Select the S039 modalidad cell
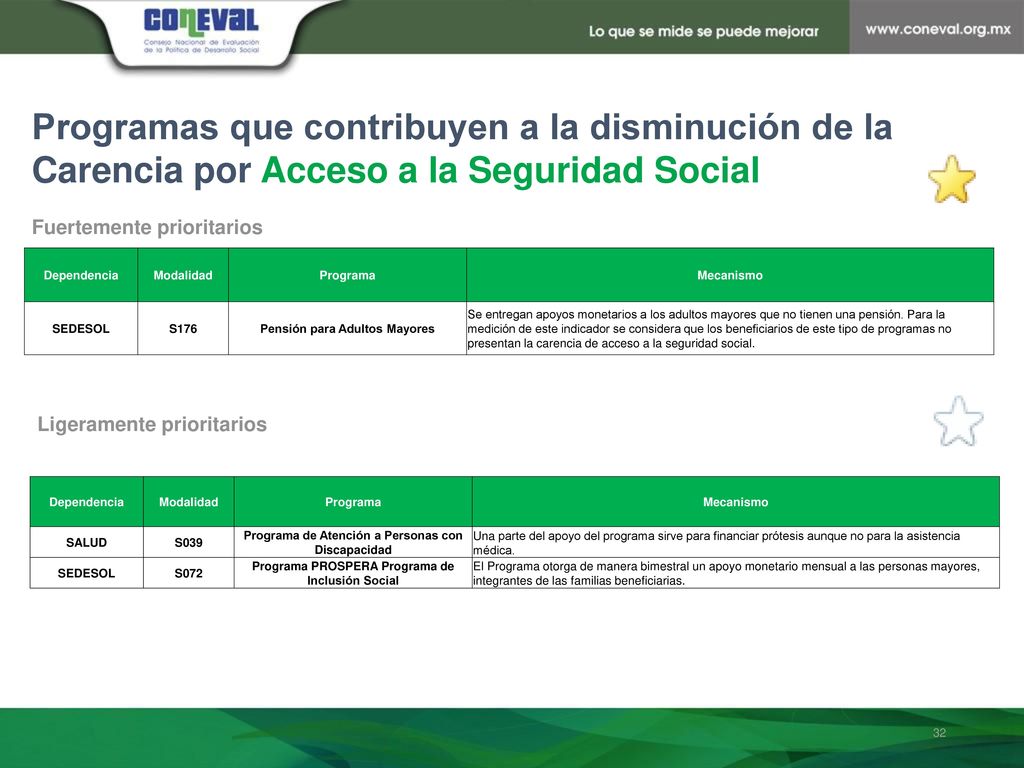Image resolution: width=1024 pixels, height=768 pixels. [189, 542]
